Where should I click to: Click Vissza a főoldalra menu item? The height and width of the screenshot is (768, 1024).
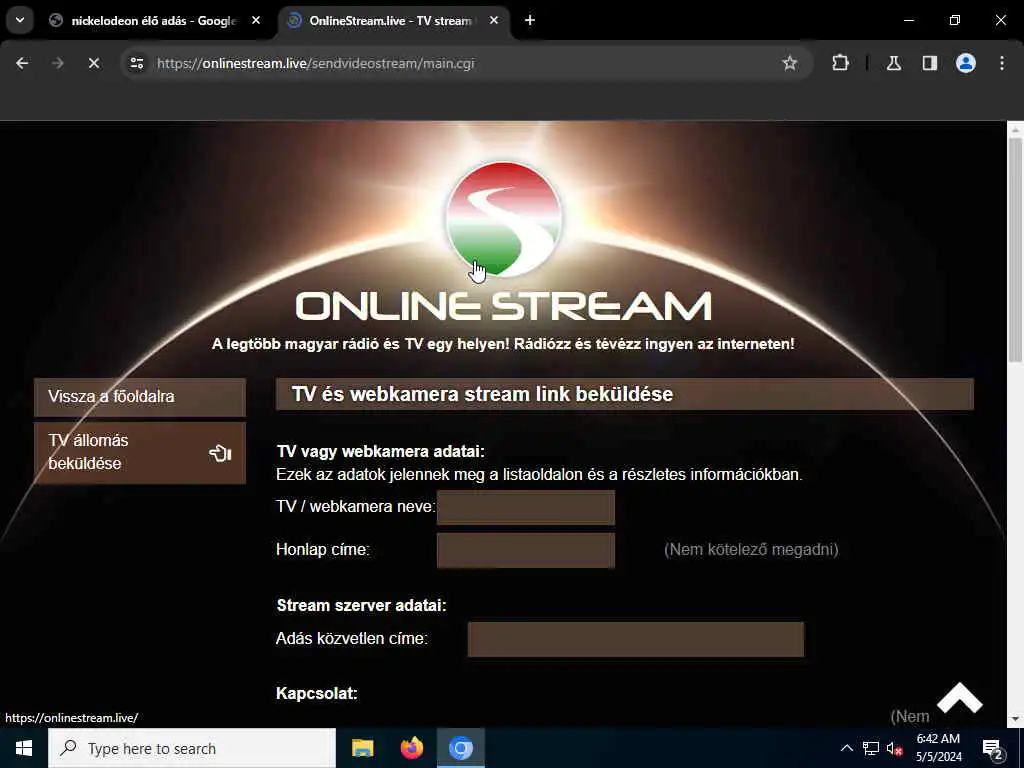tap(140, 397)
